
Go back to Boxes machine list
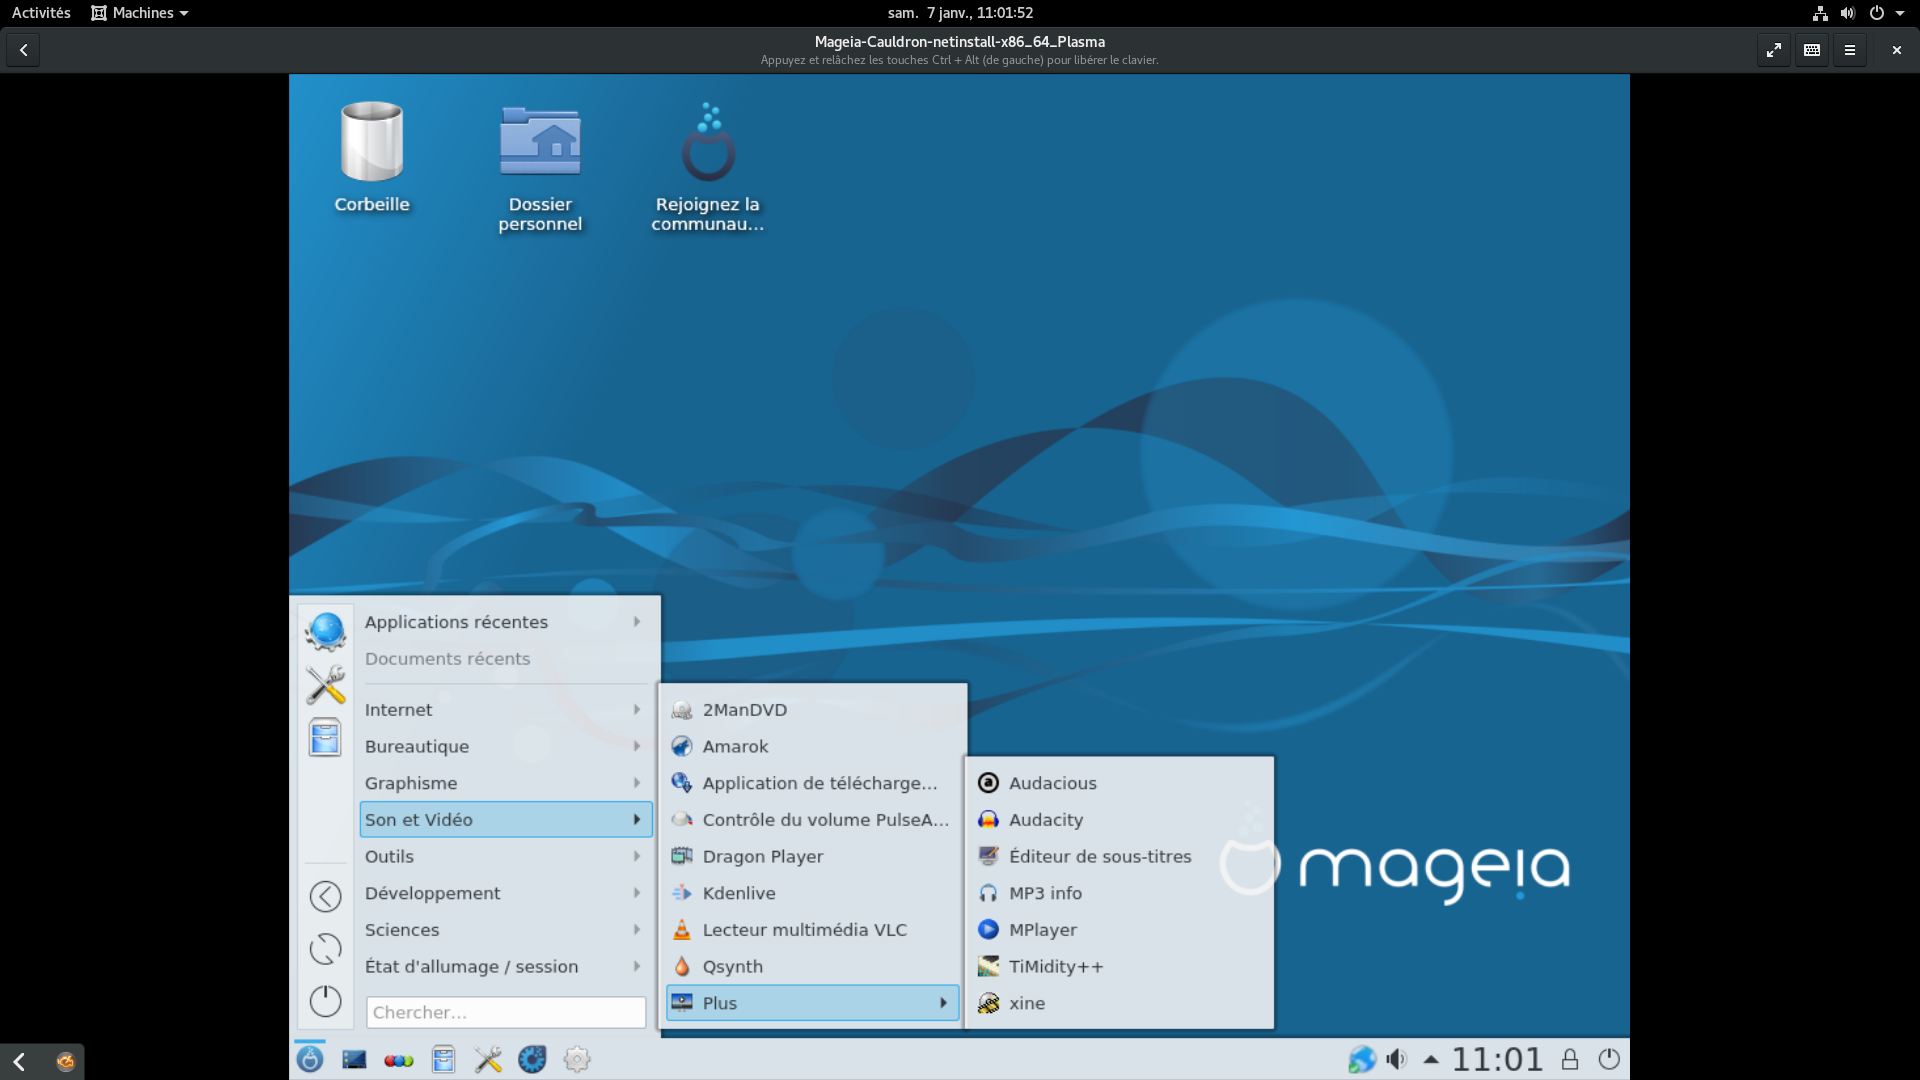click(23, 50)
